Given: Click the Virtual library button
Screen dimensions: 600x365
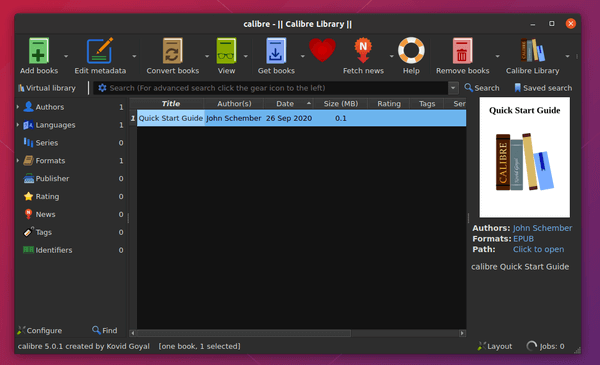Looking at the screenshot, I should point(47,88).
